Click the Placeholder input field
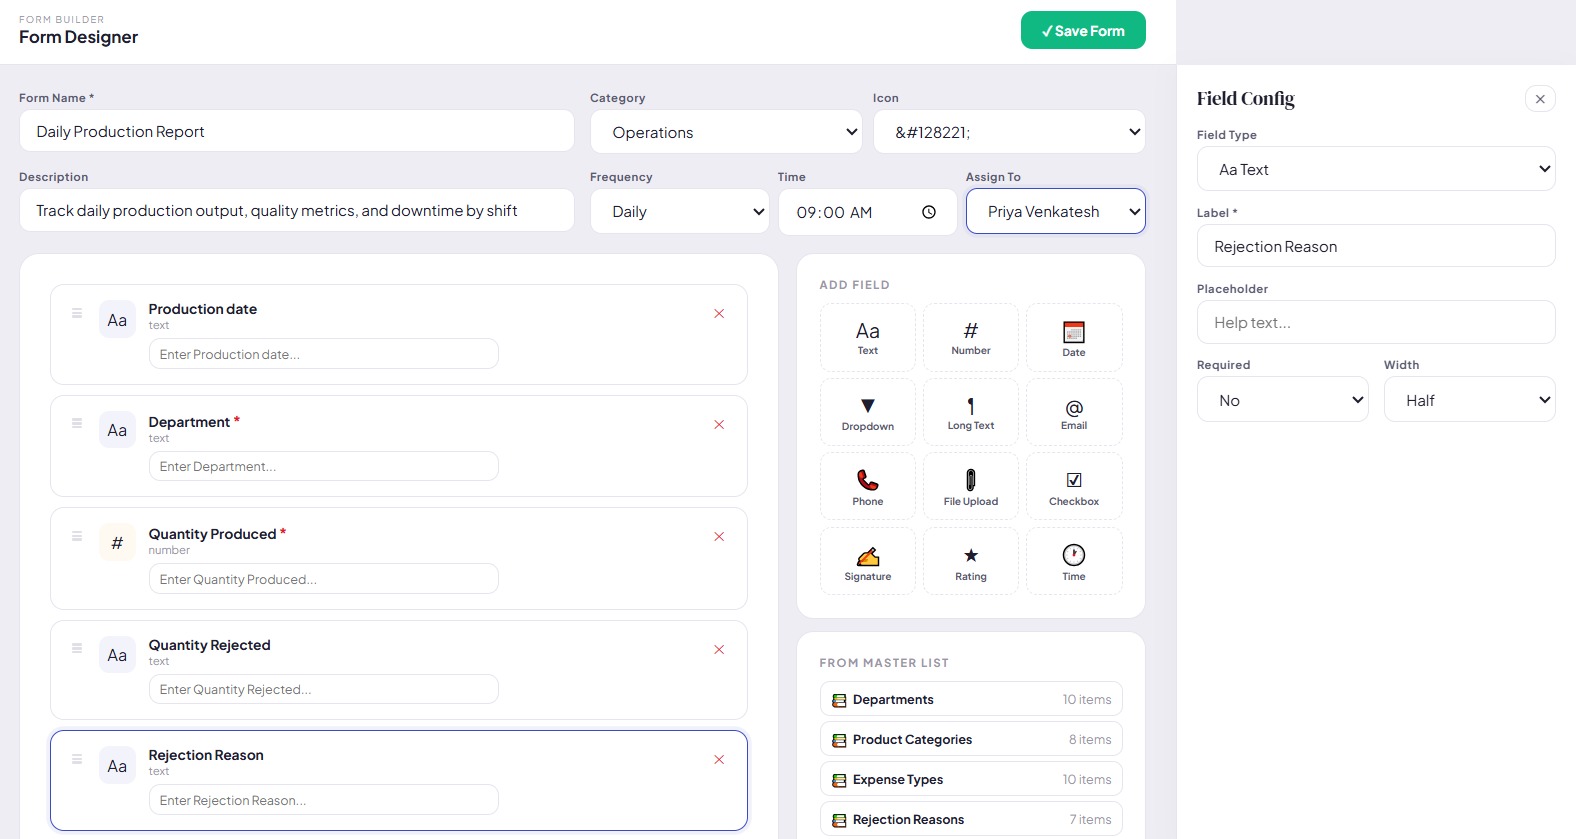The width and height of the screenshot is (1576, 839). (x=1376, y=322)
